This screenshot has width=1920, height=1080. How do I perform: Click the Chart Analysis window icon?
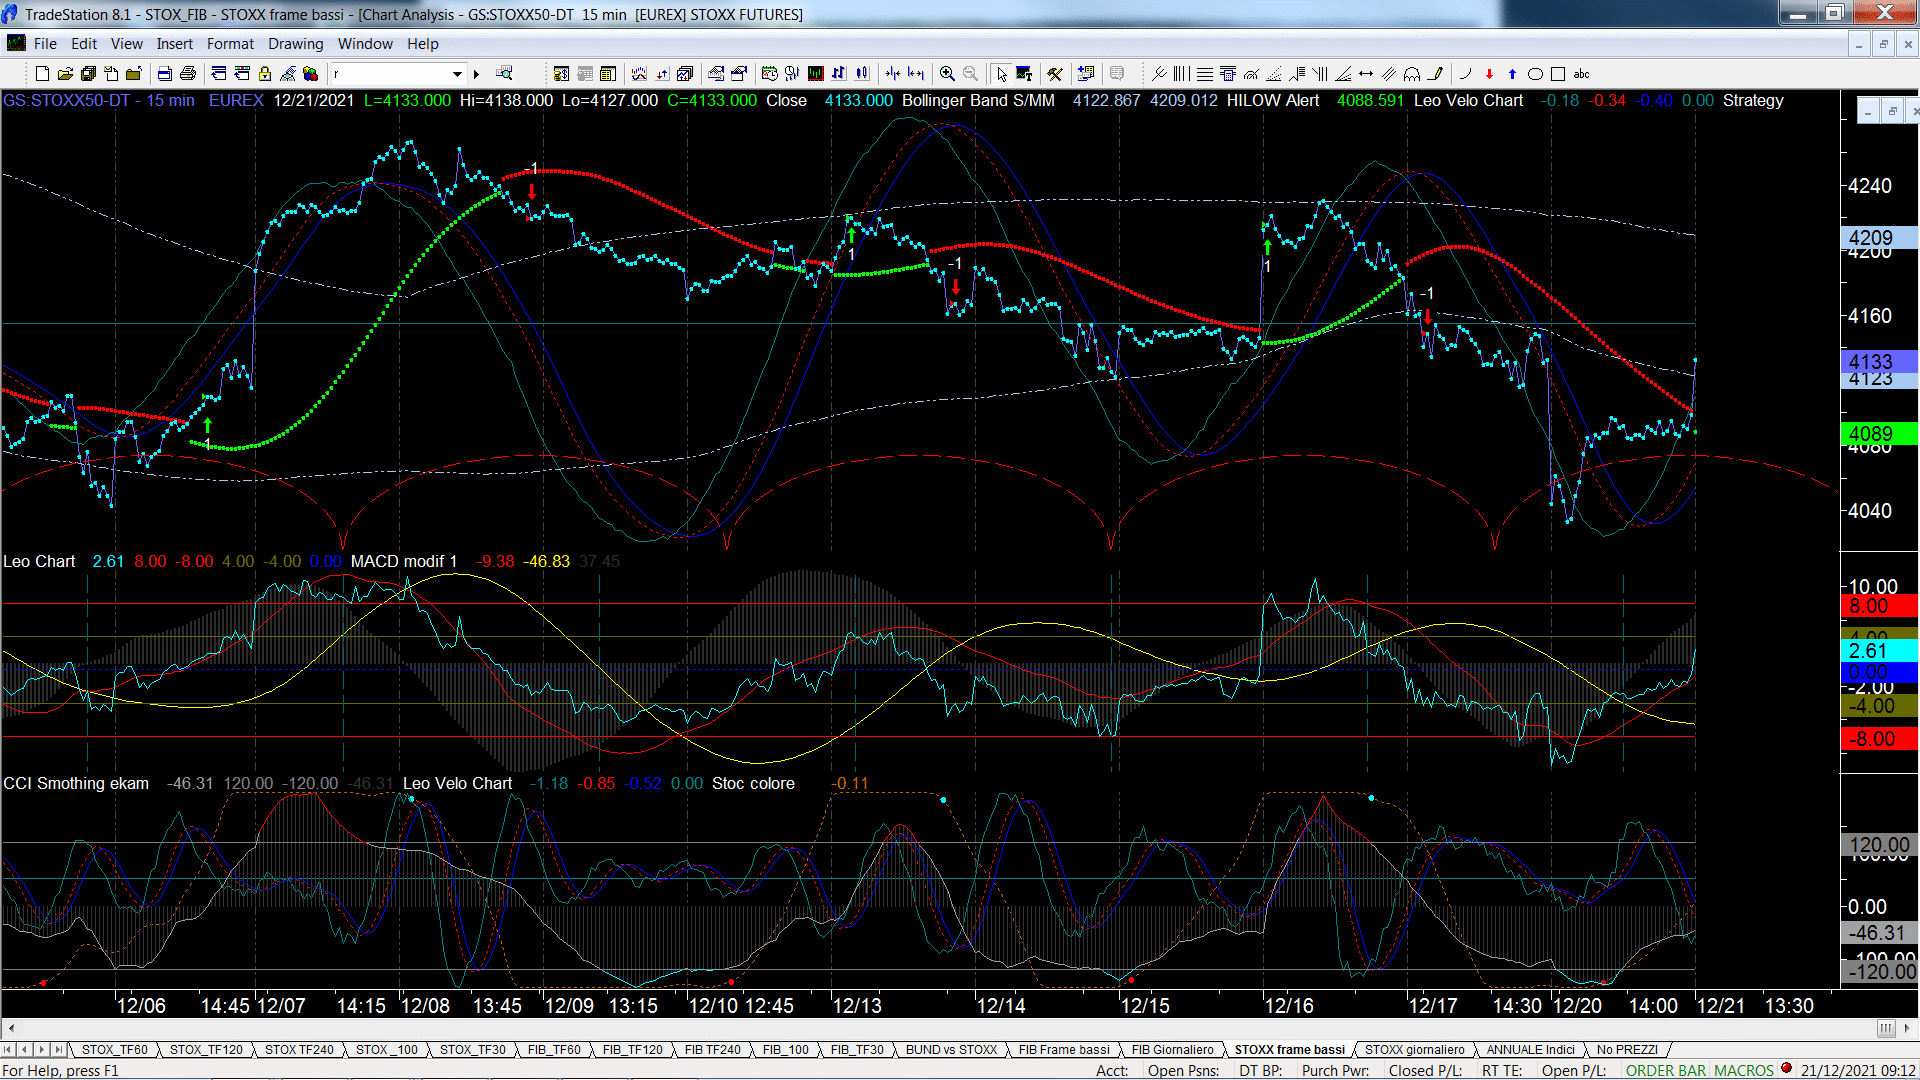click(x=16, y=43)
